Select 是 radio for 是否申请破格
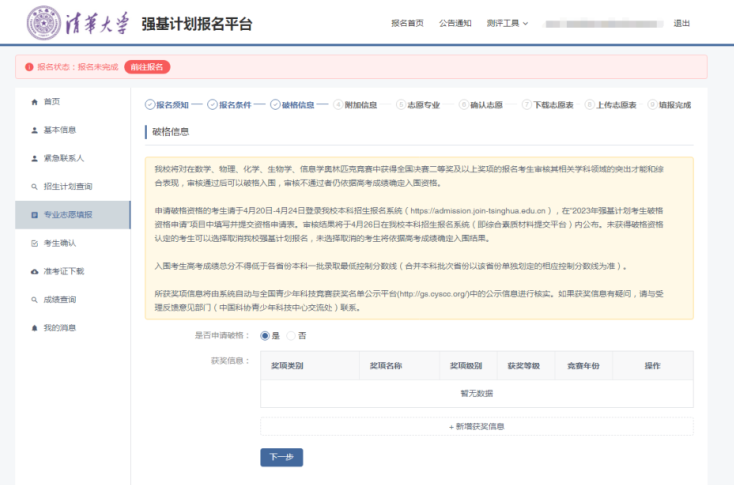 265,336
